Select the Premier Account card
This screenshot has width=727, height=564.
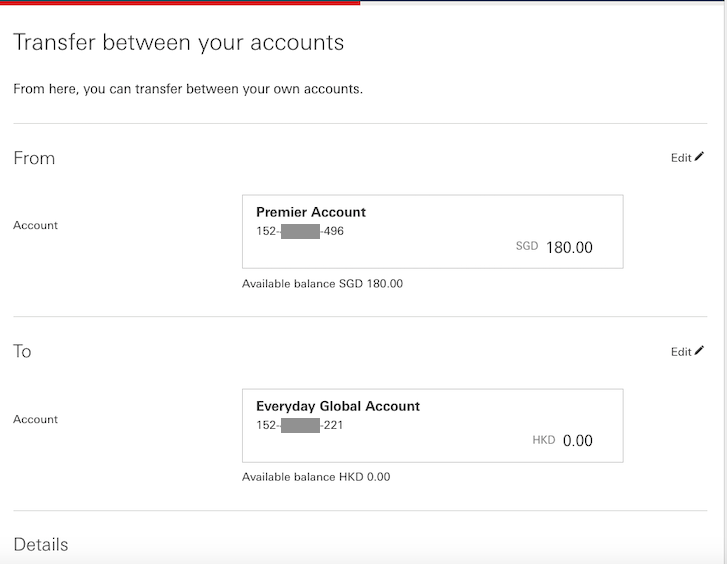[x=433, y=231]
